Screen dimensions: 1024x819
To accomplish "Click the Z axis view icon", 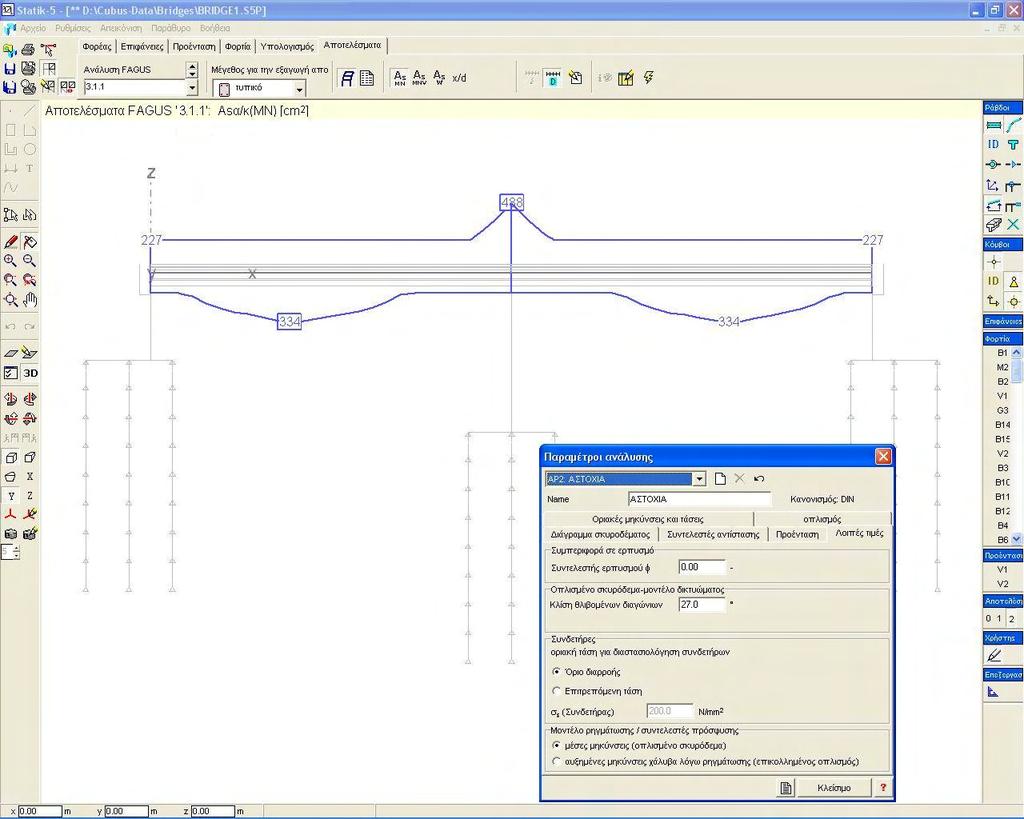I will [29, 496].
